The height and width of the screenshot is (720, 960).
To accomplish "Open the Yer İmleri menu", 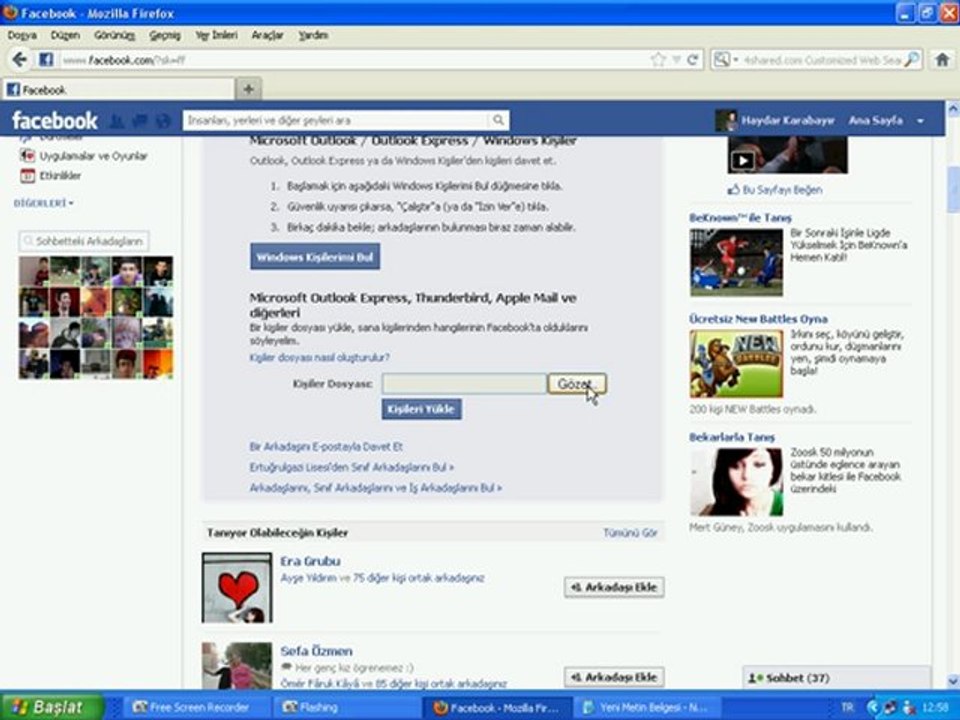I will (x=216, y=36).
